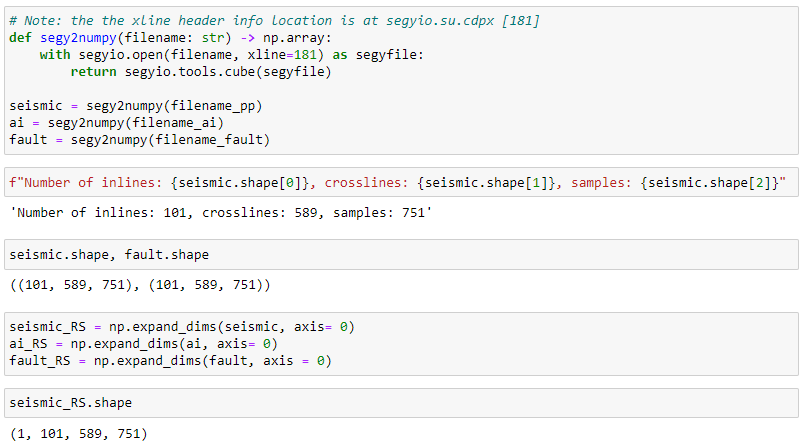Screen dimensions: 808x448
Task: Select the seismic_RS.shape cell
Action: [x=401, y=403]
